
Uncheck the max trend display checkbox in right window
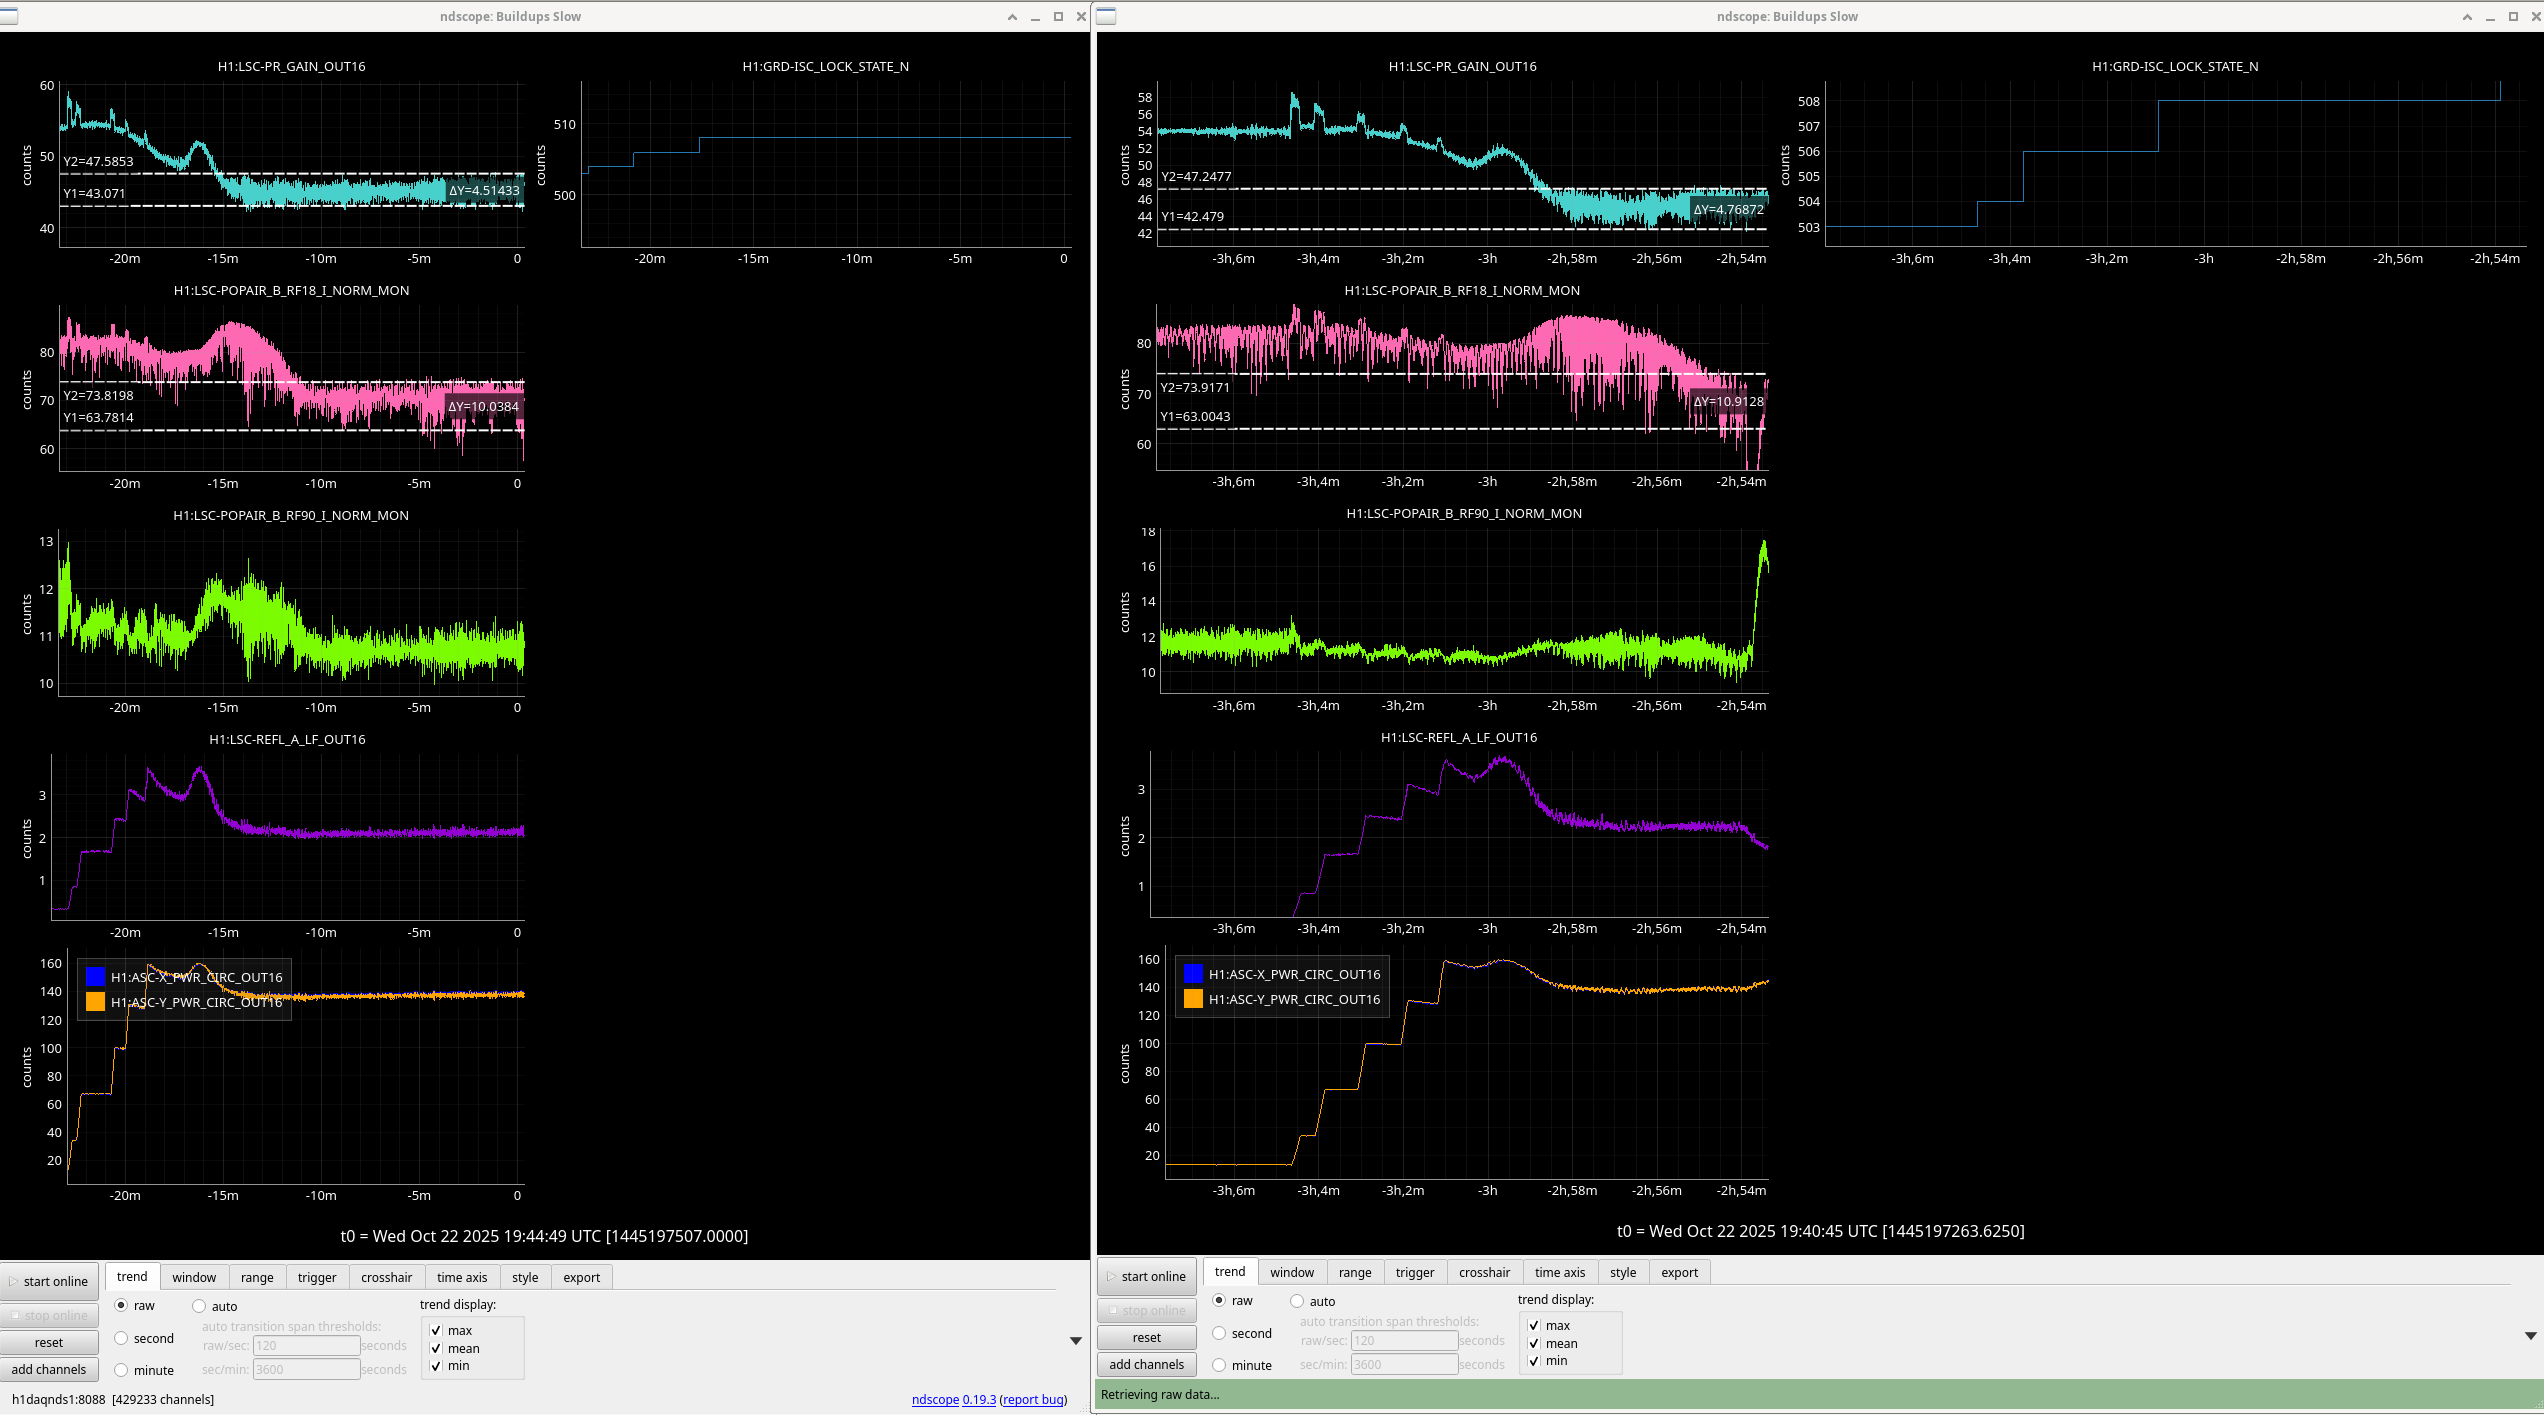pyautogui.click(x=1534, y=1325)
